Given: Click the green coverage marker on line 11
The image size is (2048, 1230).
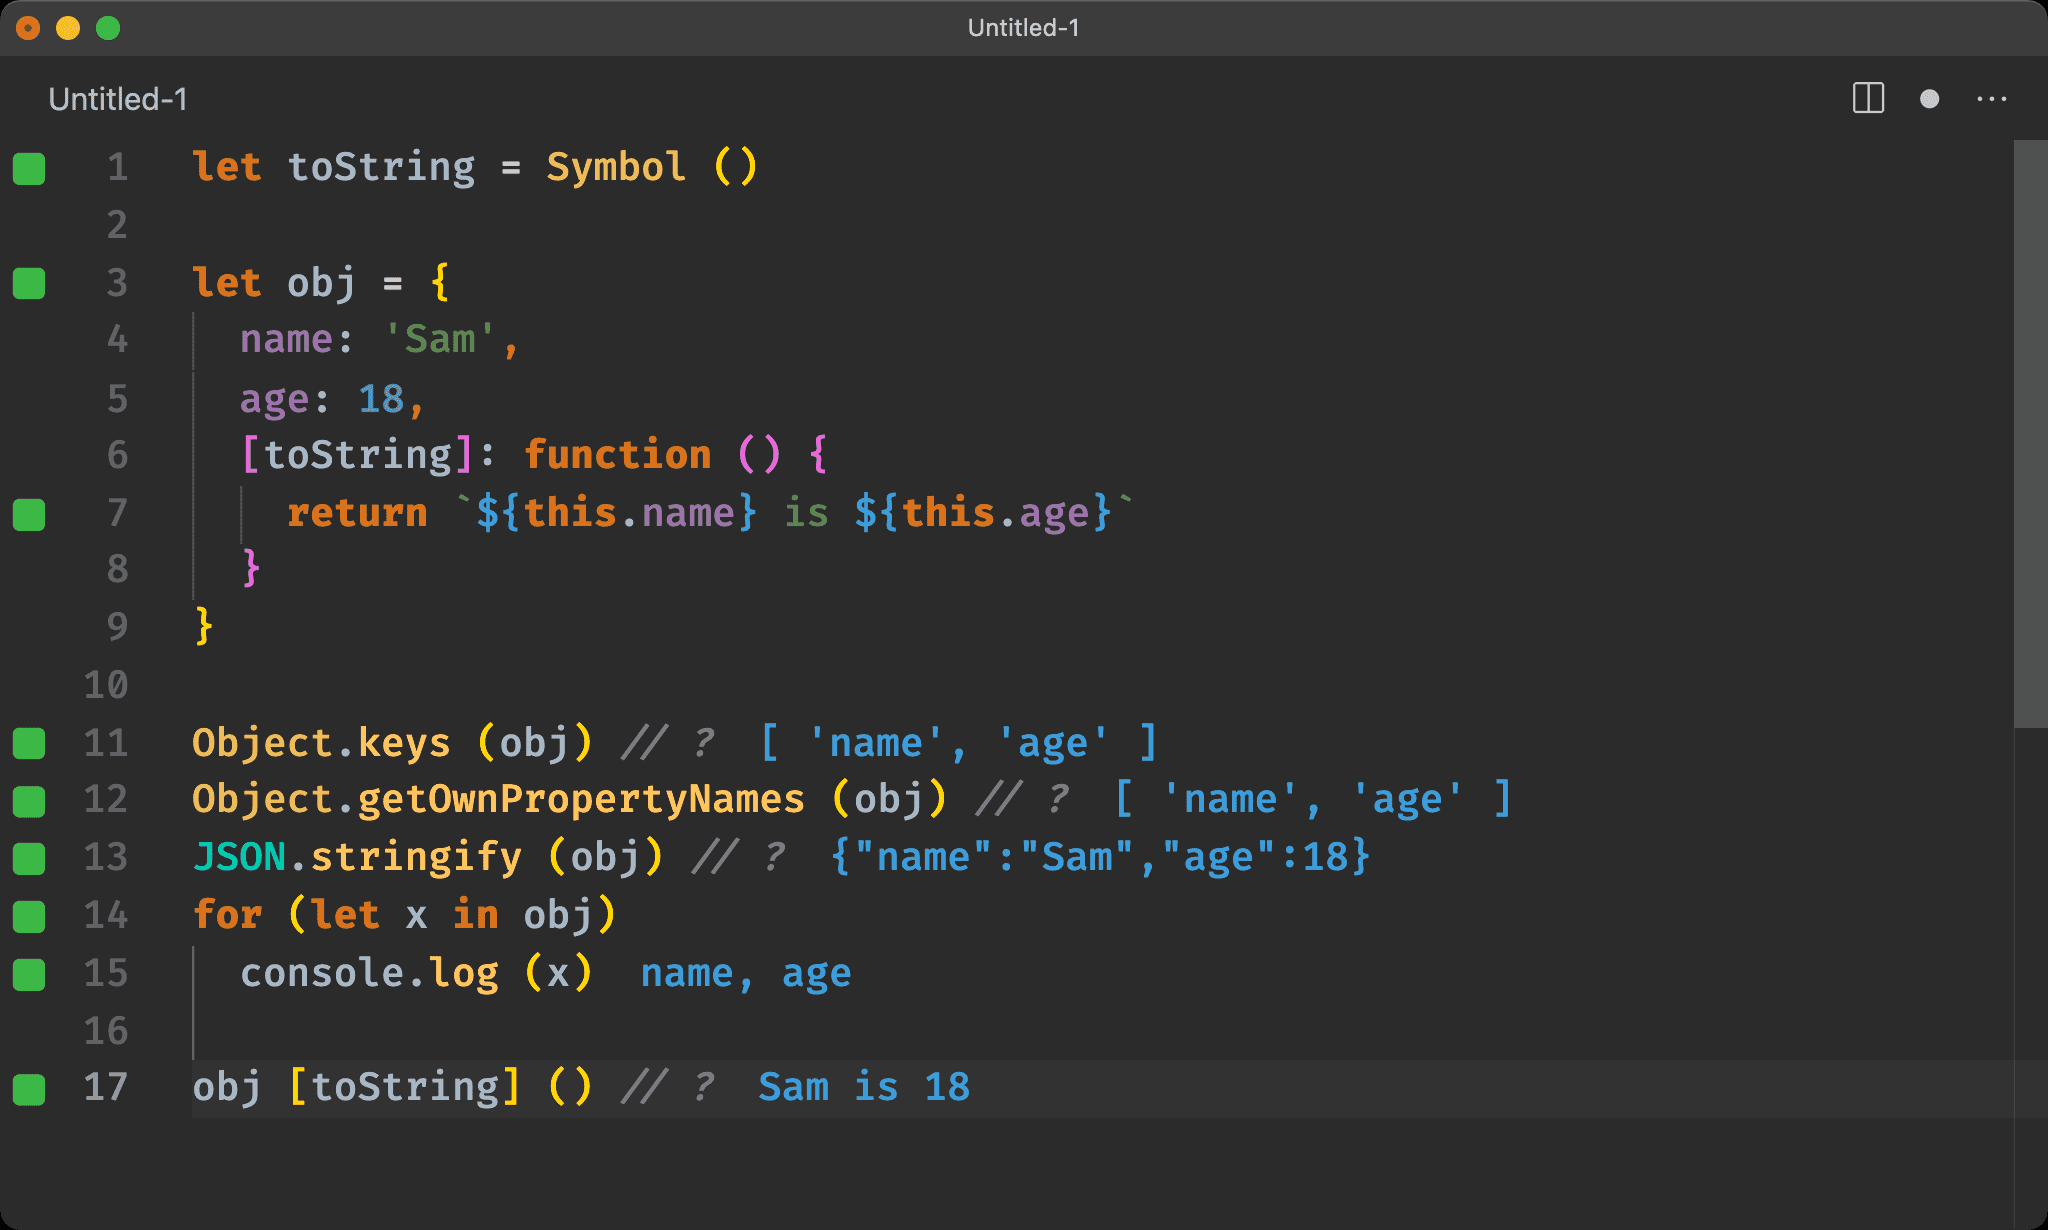Looking at the screenshot, I should [29, 743].
